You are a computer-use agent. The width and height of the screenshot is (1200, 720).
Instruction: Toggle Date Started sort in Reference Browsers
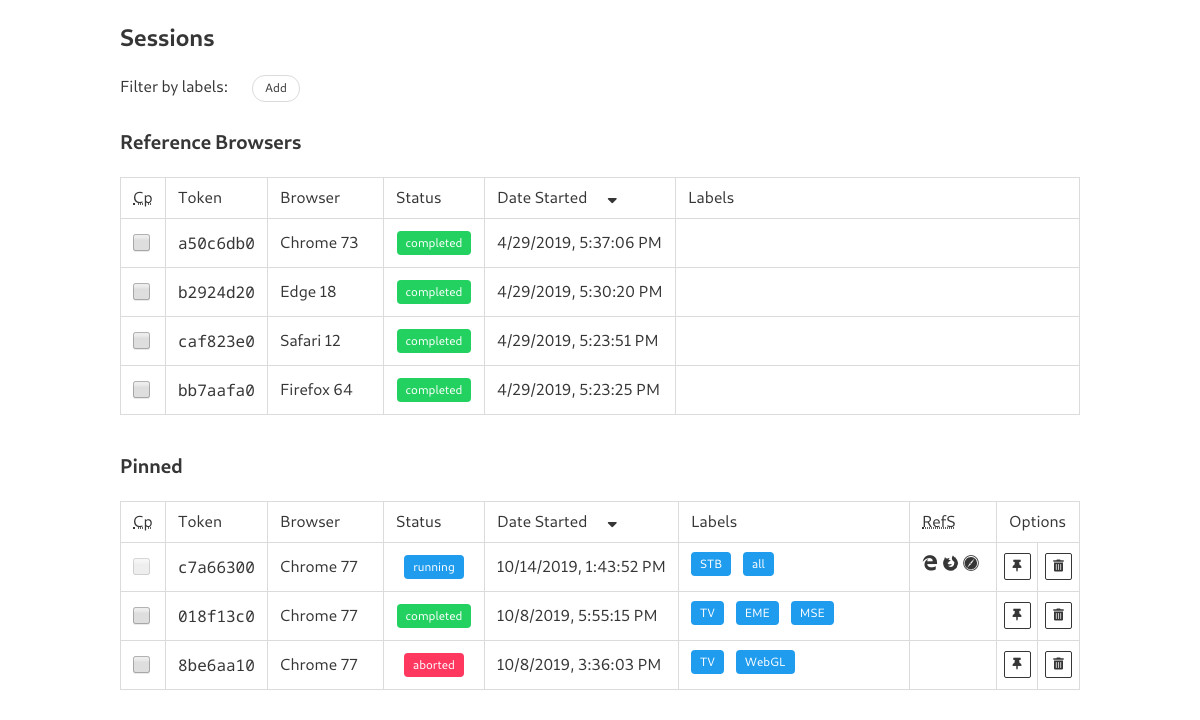pos(612,199)
